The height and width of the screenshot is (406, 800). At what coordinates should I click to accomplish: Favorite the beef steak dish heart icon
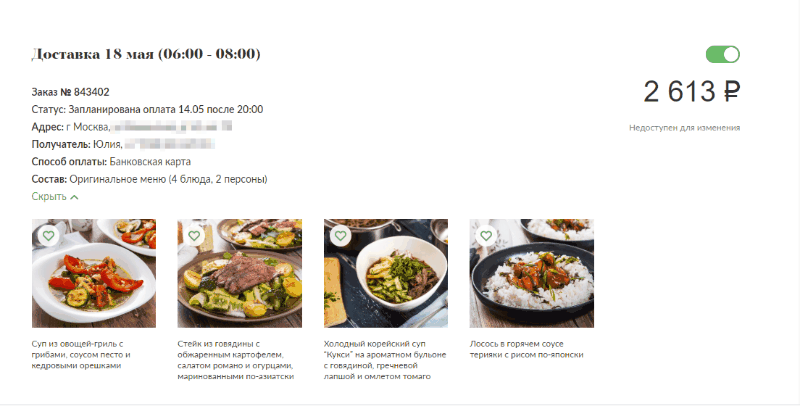point(194,236)
